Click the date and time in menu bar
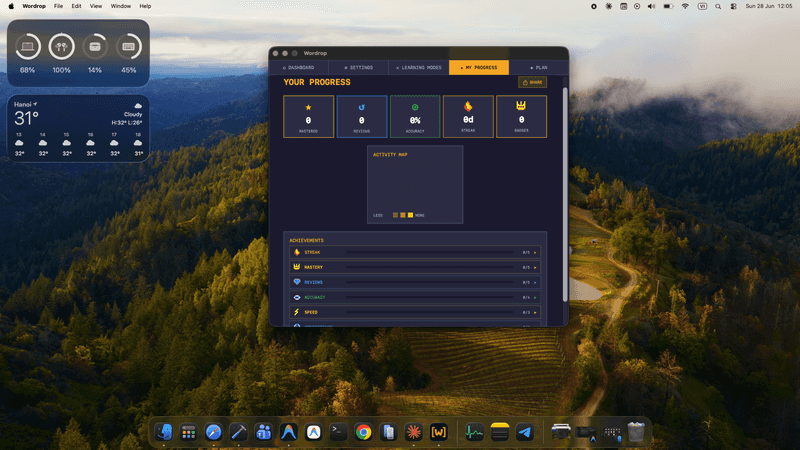This screenshot has width=800, height=450. (x=768, y=6)
